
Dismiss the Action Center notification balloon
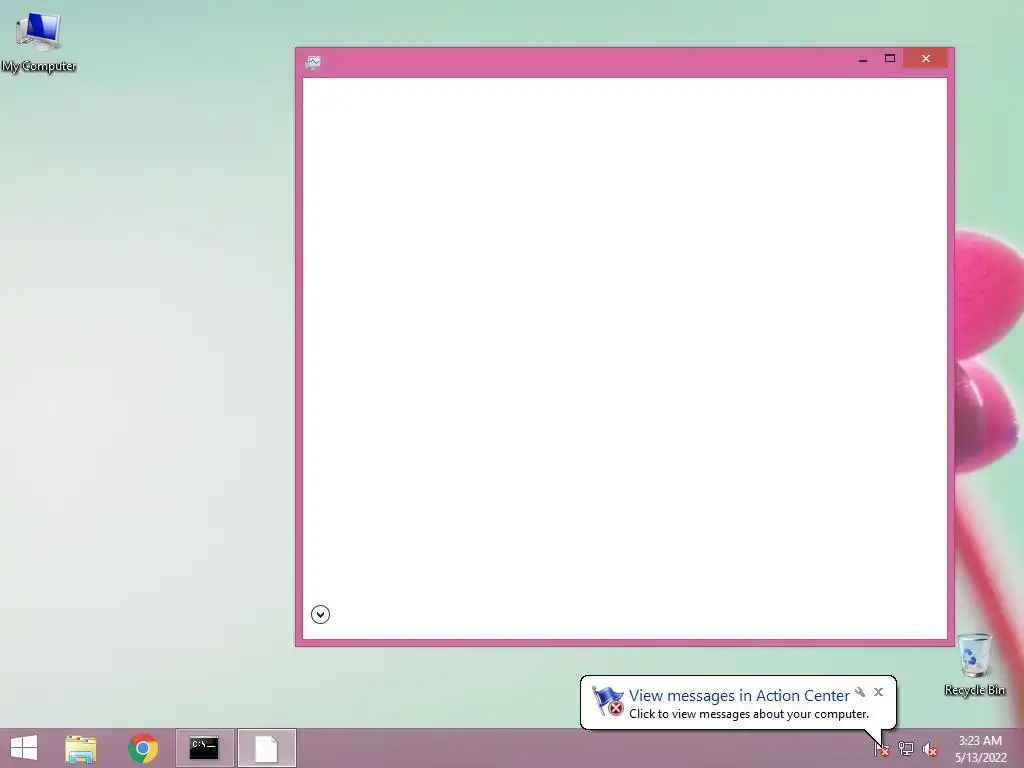click(878, 692)
